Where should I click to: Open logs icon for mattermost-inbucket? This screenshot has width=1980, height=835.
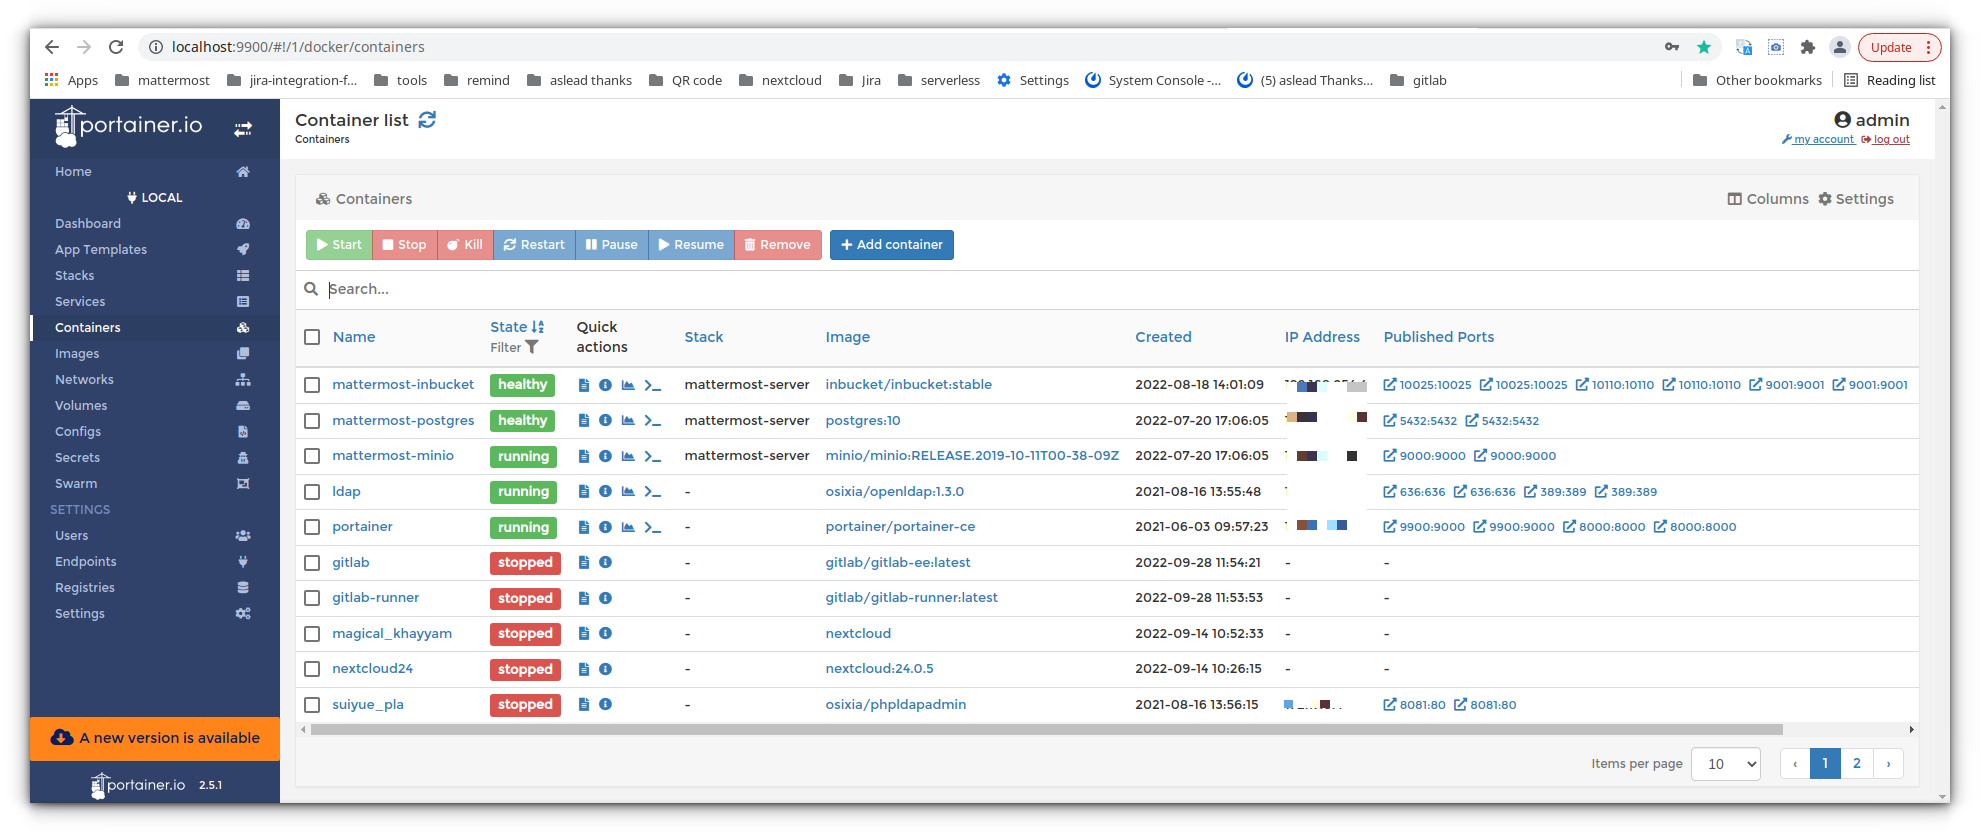(x=584, y=385)
